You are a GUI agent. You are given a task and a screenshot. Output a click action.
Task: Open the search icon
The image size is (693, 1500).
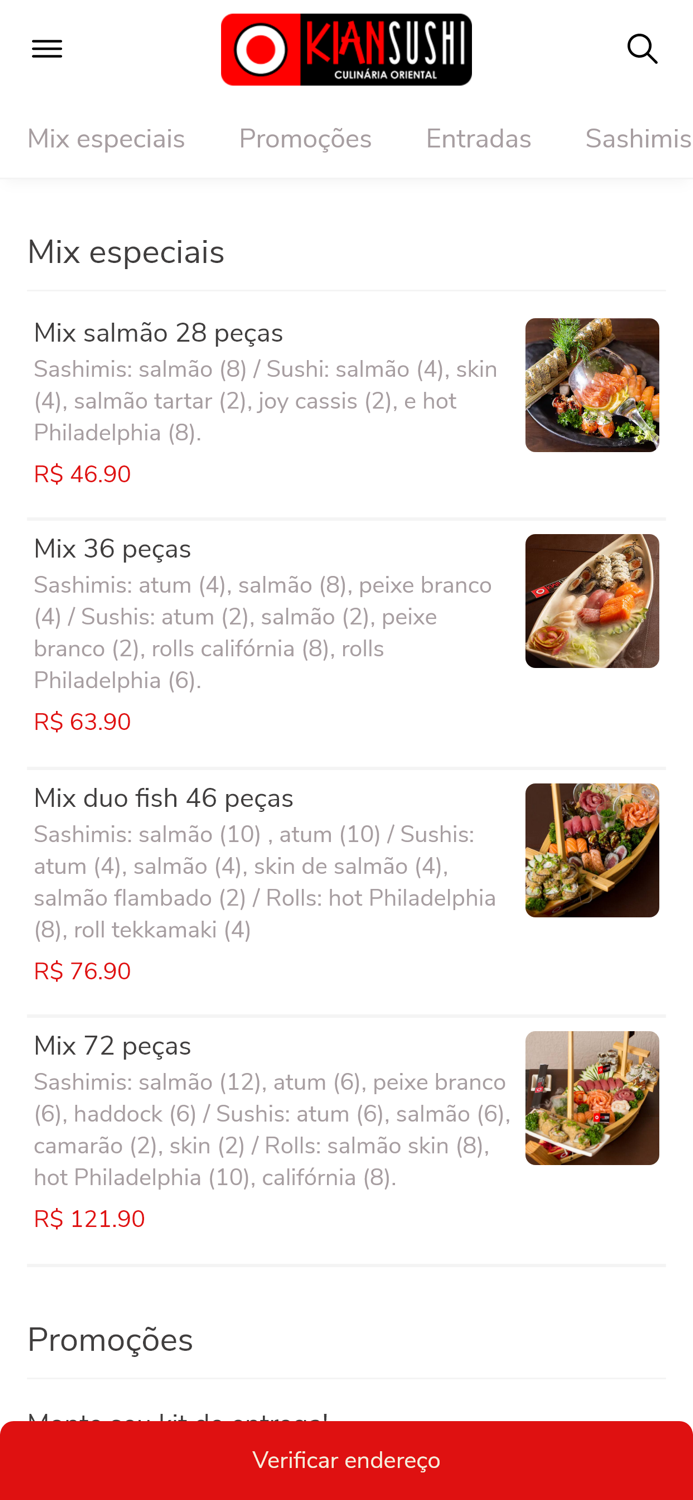[x=643, y=47]
